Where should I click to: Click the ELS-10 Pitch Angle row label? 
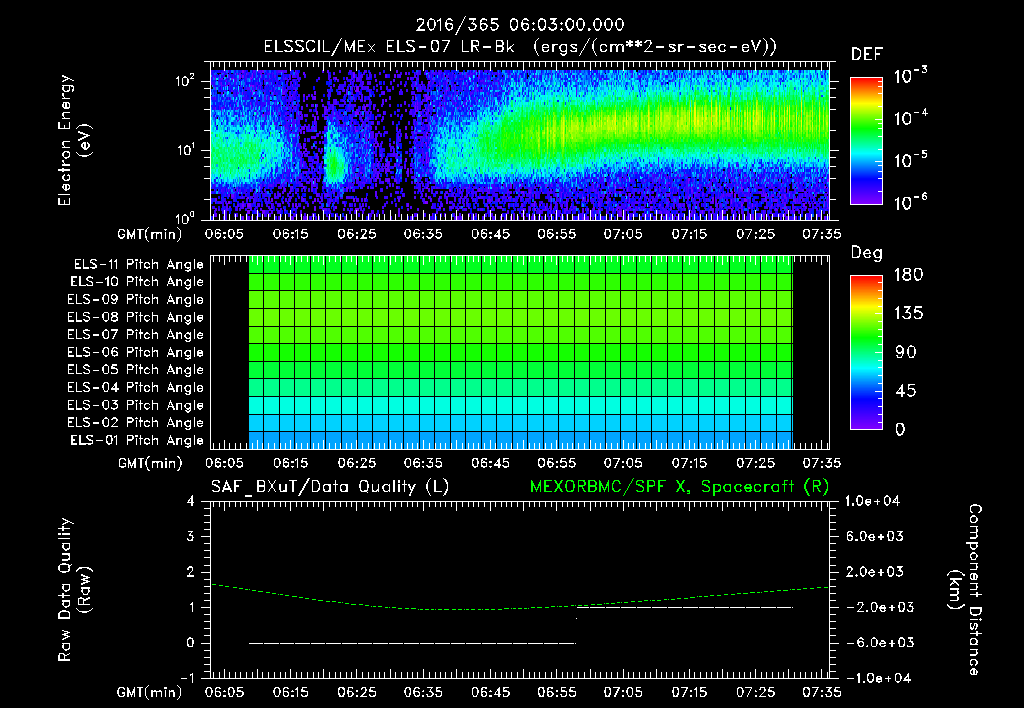pos(137,282)
